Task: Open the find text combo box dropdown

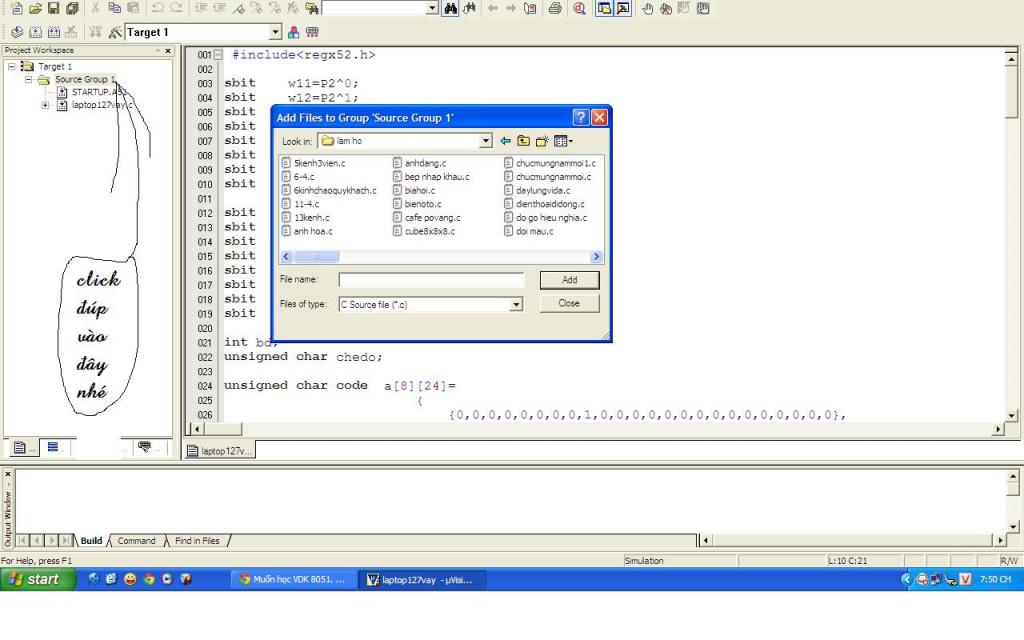Action: point(432,8)
